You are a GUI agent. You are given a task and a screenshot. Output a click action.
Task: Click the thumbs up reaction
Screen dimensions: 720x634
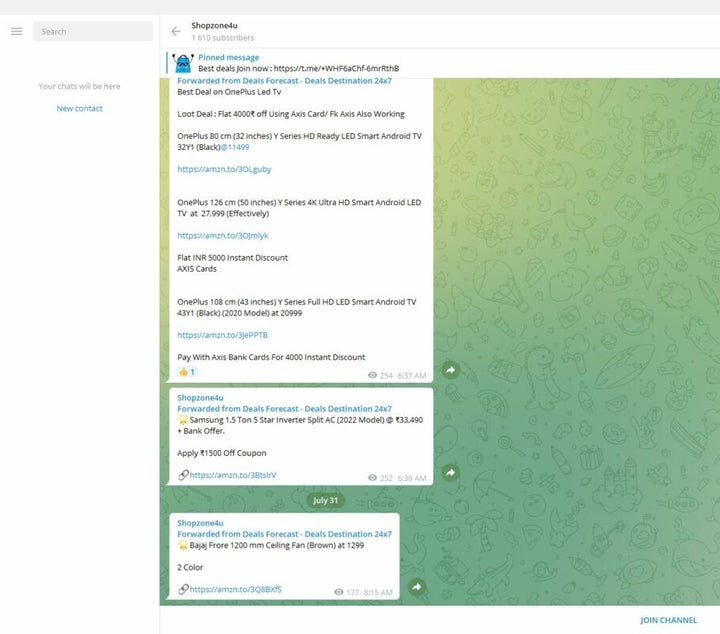click(x=186, y=372)
